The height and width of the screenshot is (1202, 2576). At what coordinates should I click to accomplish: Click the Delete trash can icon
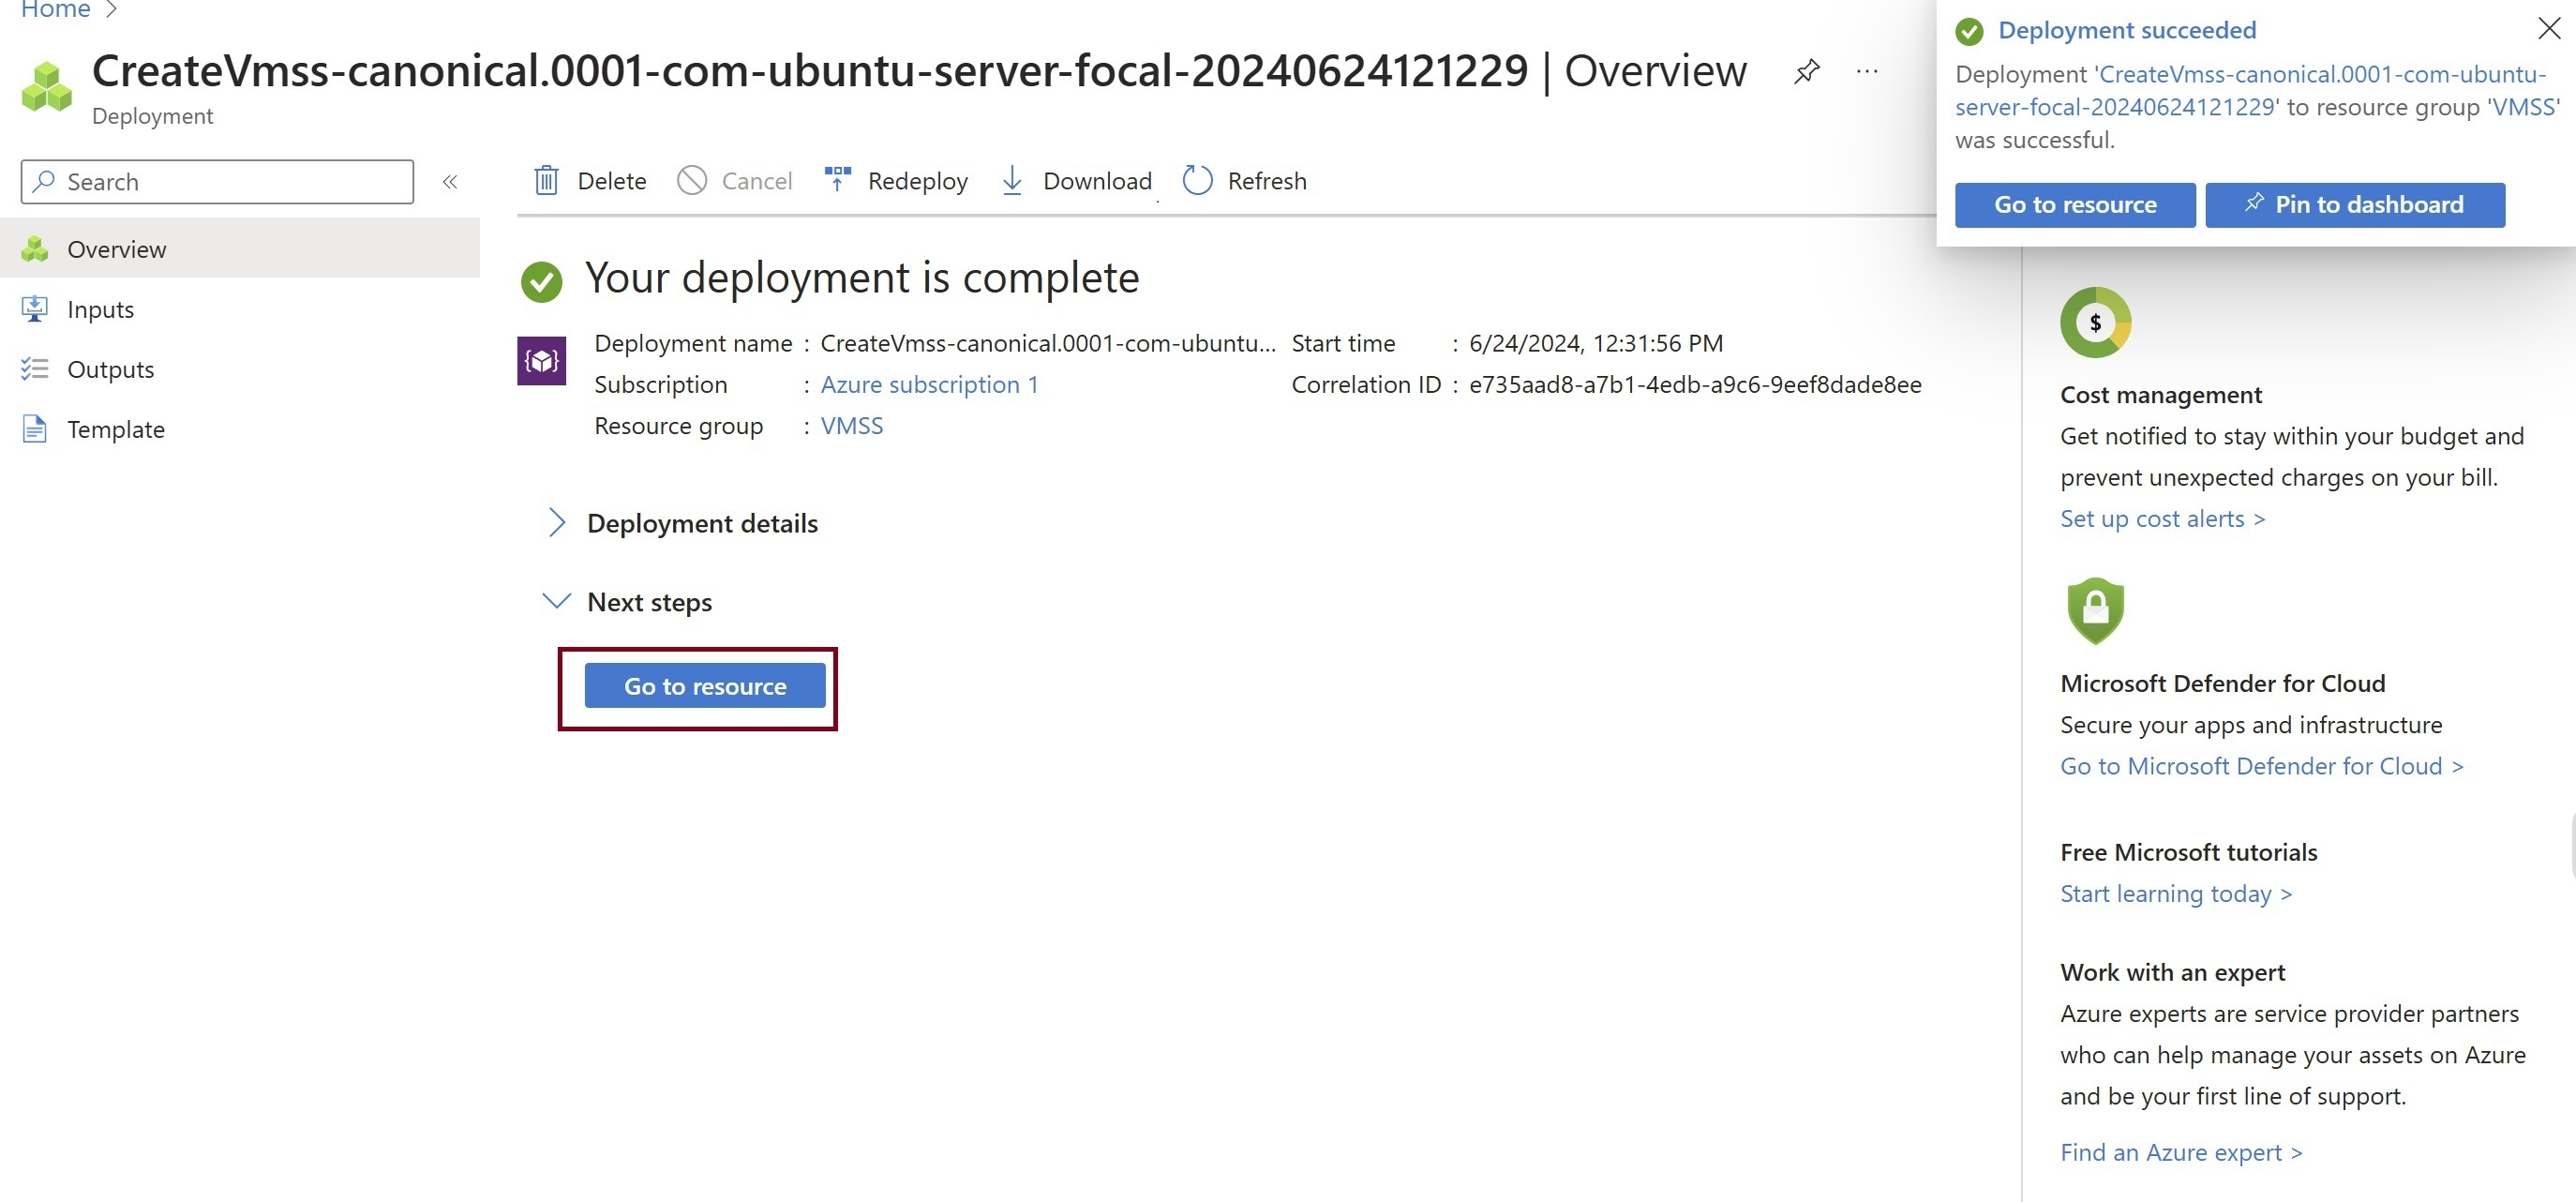(546, 181)
